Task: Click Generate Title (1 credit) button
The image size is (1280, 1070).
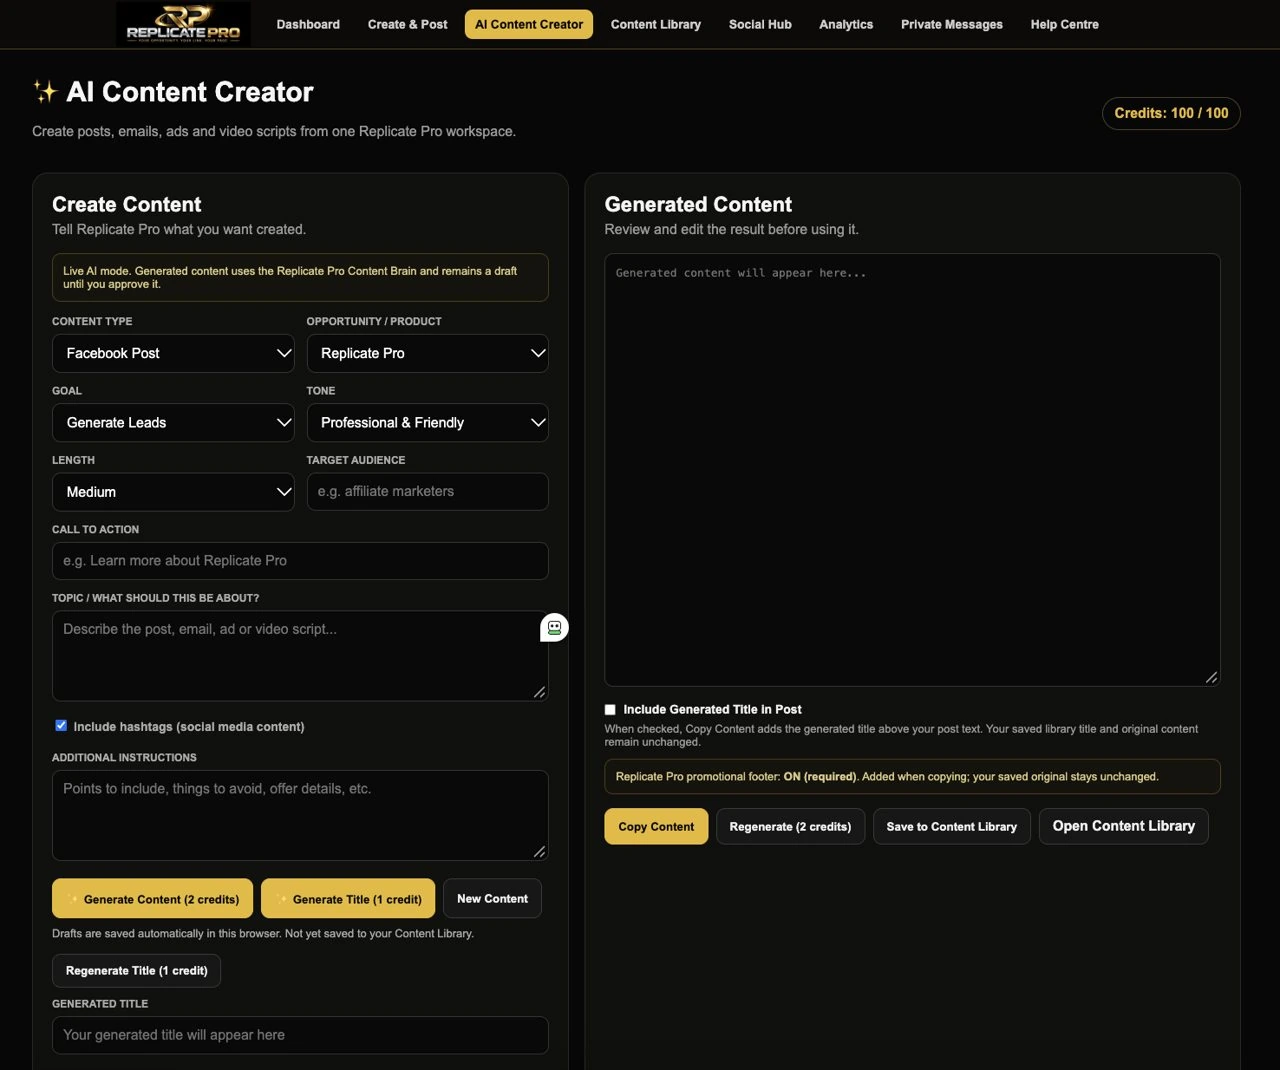Action: pos(348,899)
